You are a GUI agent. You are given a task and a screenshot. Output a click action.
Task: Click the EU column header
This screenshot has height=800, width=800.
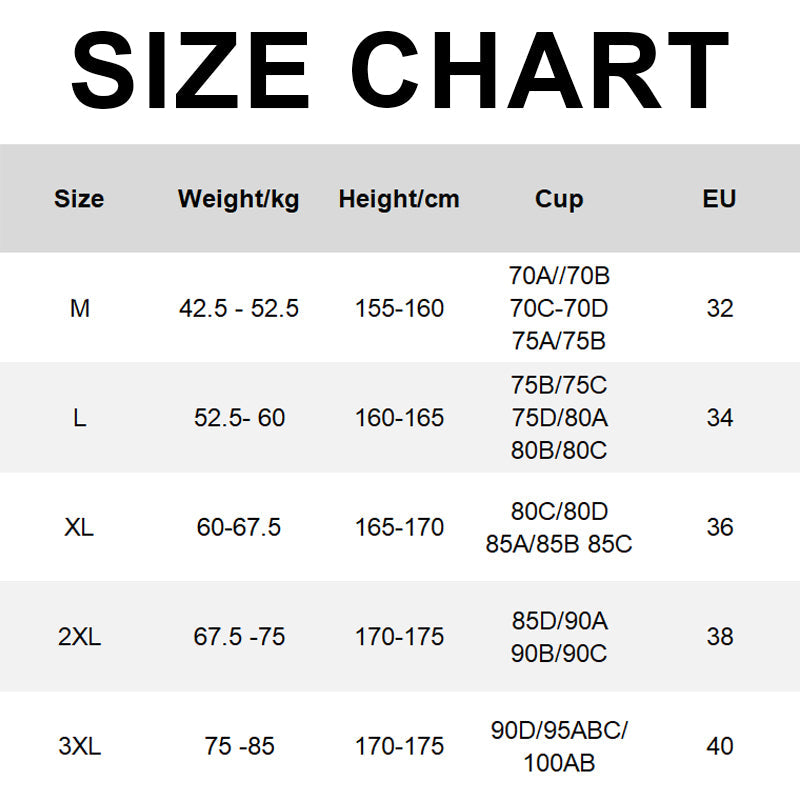tap(719, 199)
